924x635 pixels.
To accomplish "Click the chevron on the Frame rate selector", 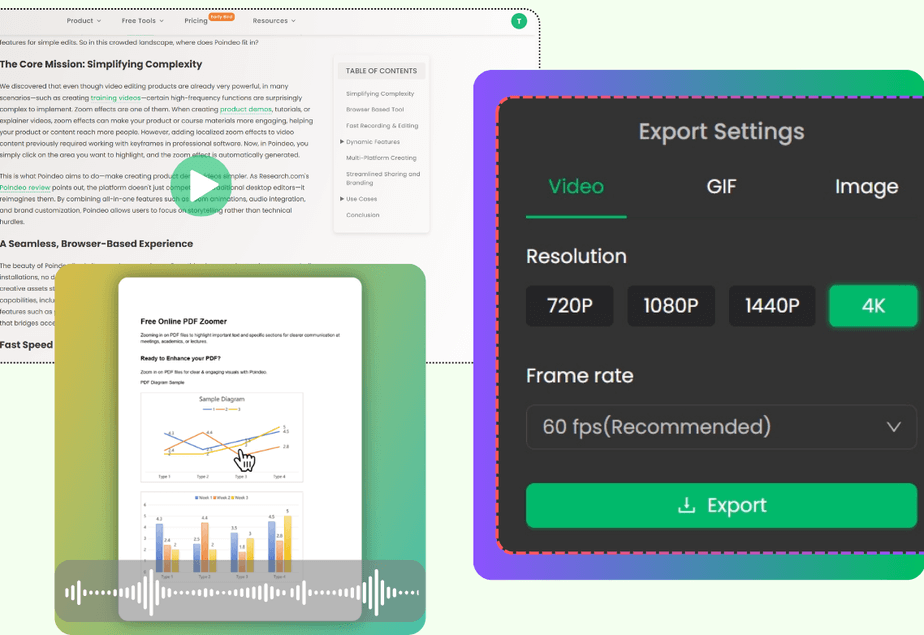I will click(893, 426).
